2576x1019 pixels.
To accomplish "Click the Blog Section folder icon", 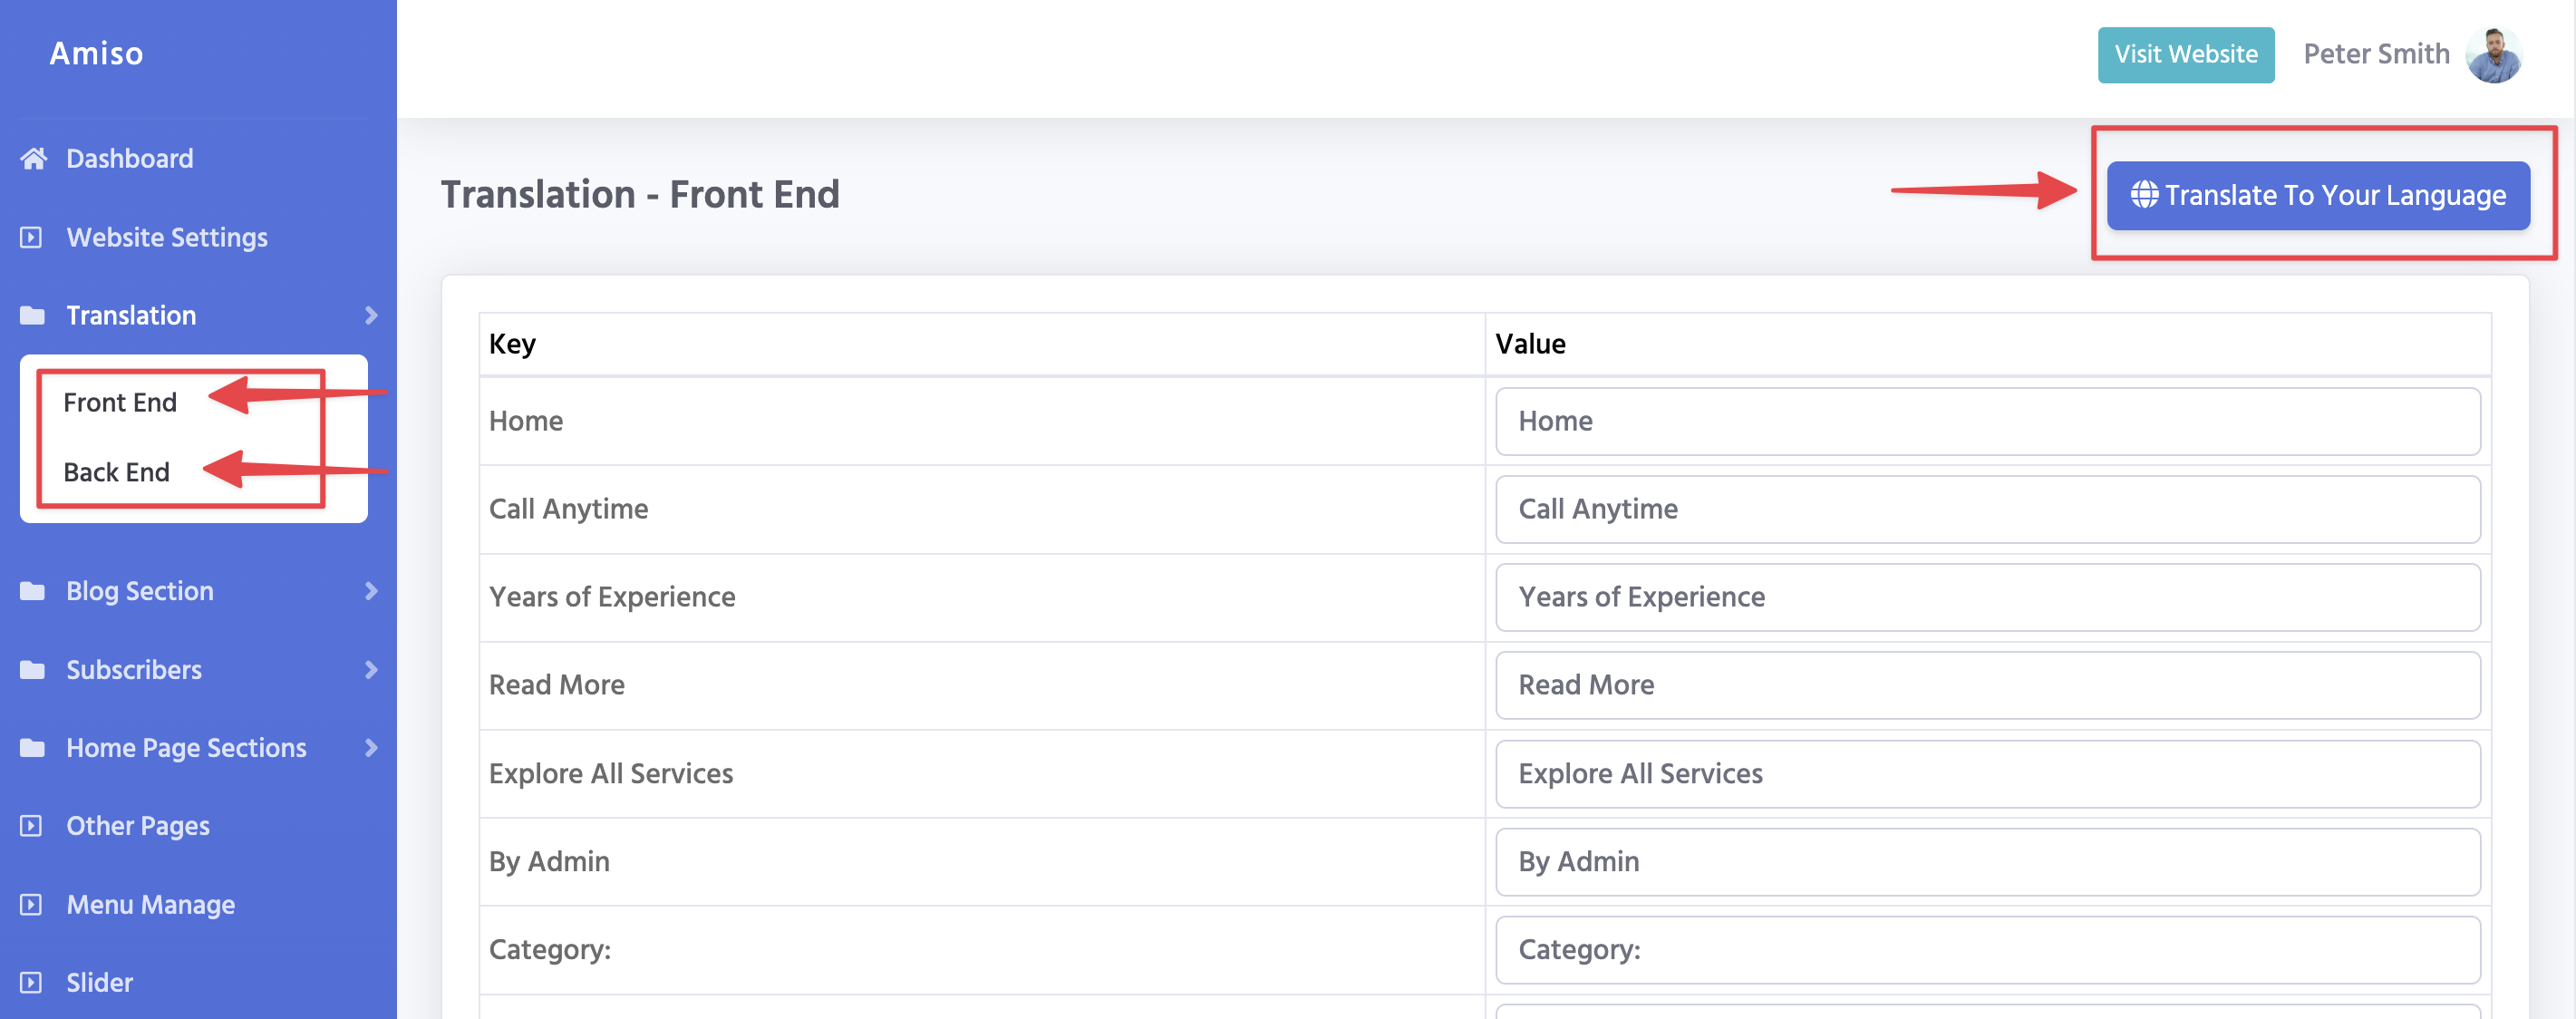I will [x=32, y=591].
